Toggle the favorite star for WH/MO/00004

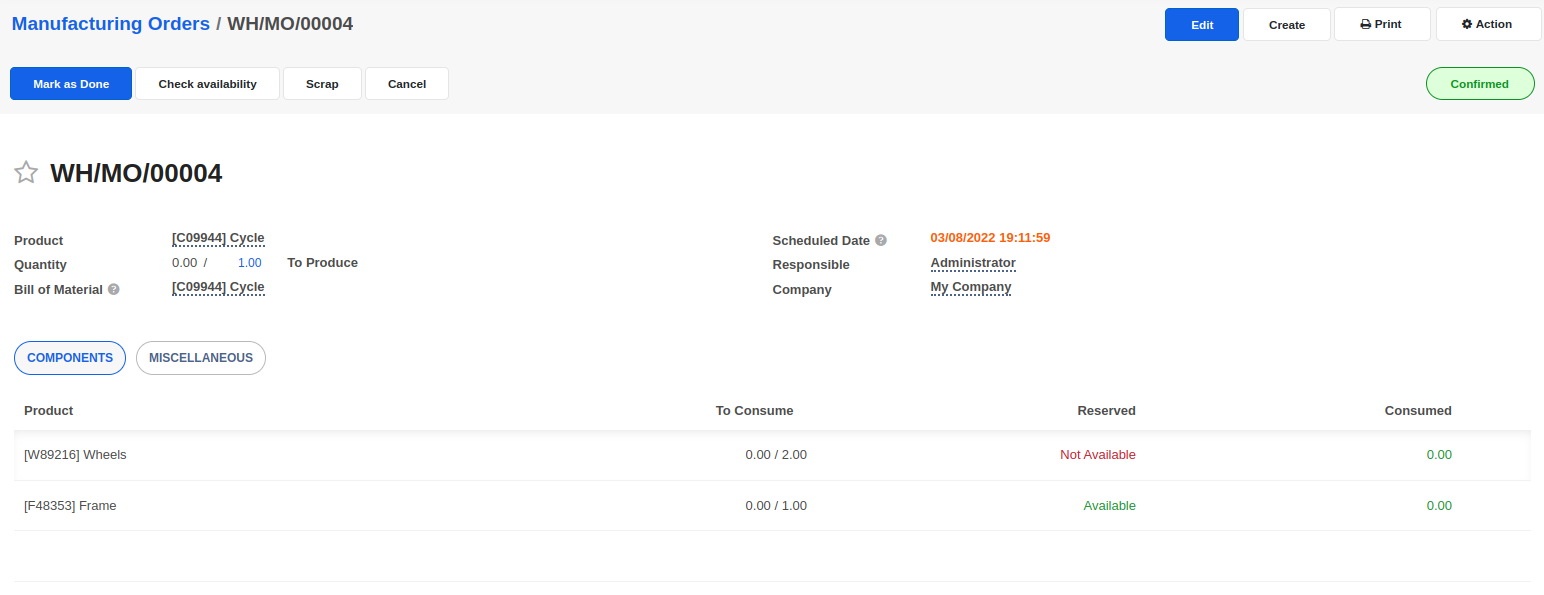(26, 173)
